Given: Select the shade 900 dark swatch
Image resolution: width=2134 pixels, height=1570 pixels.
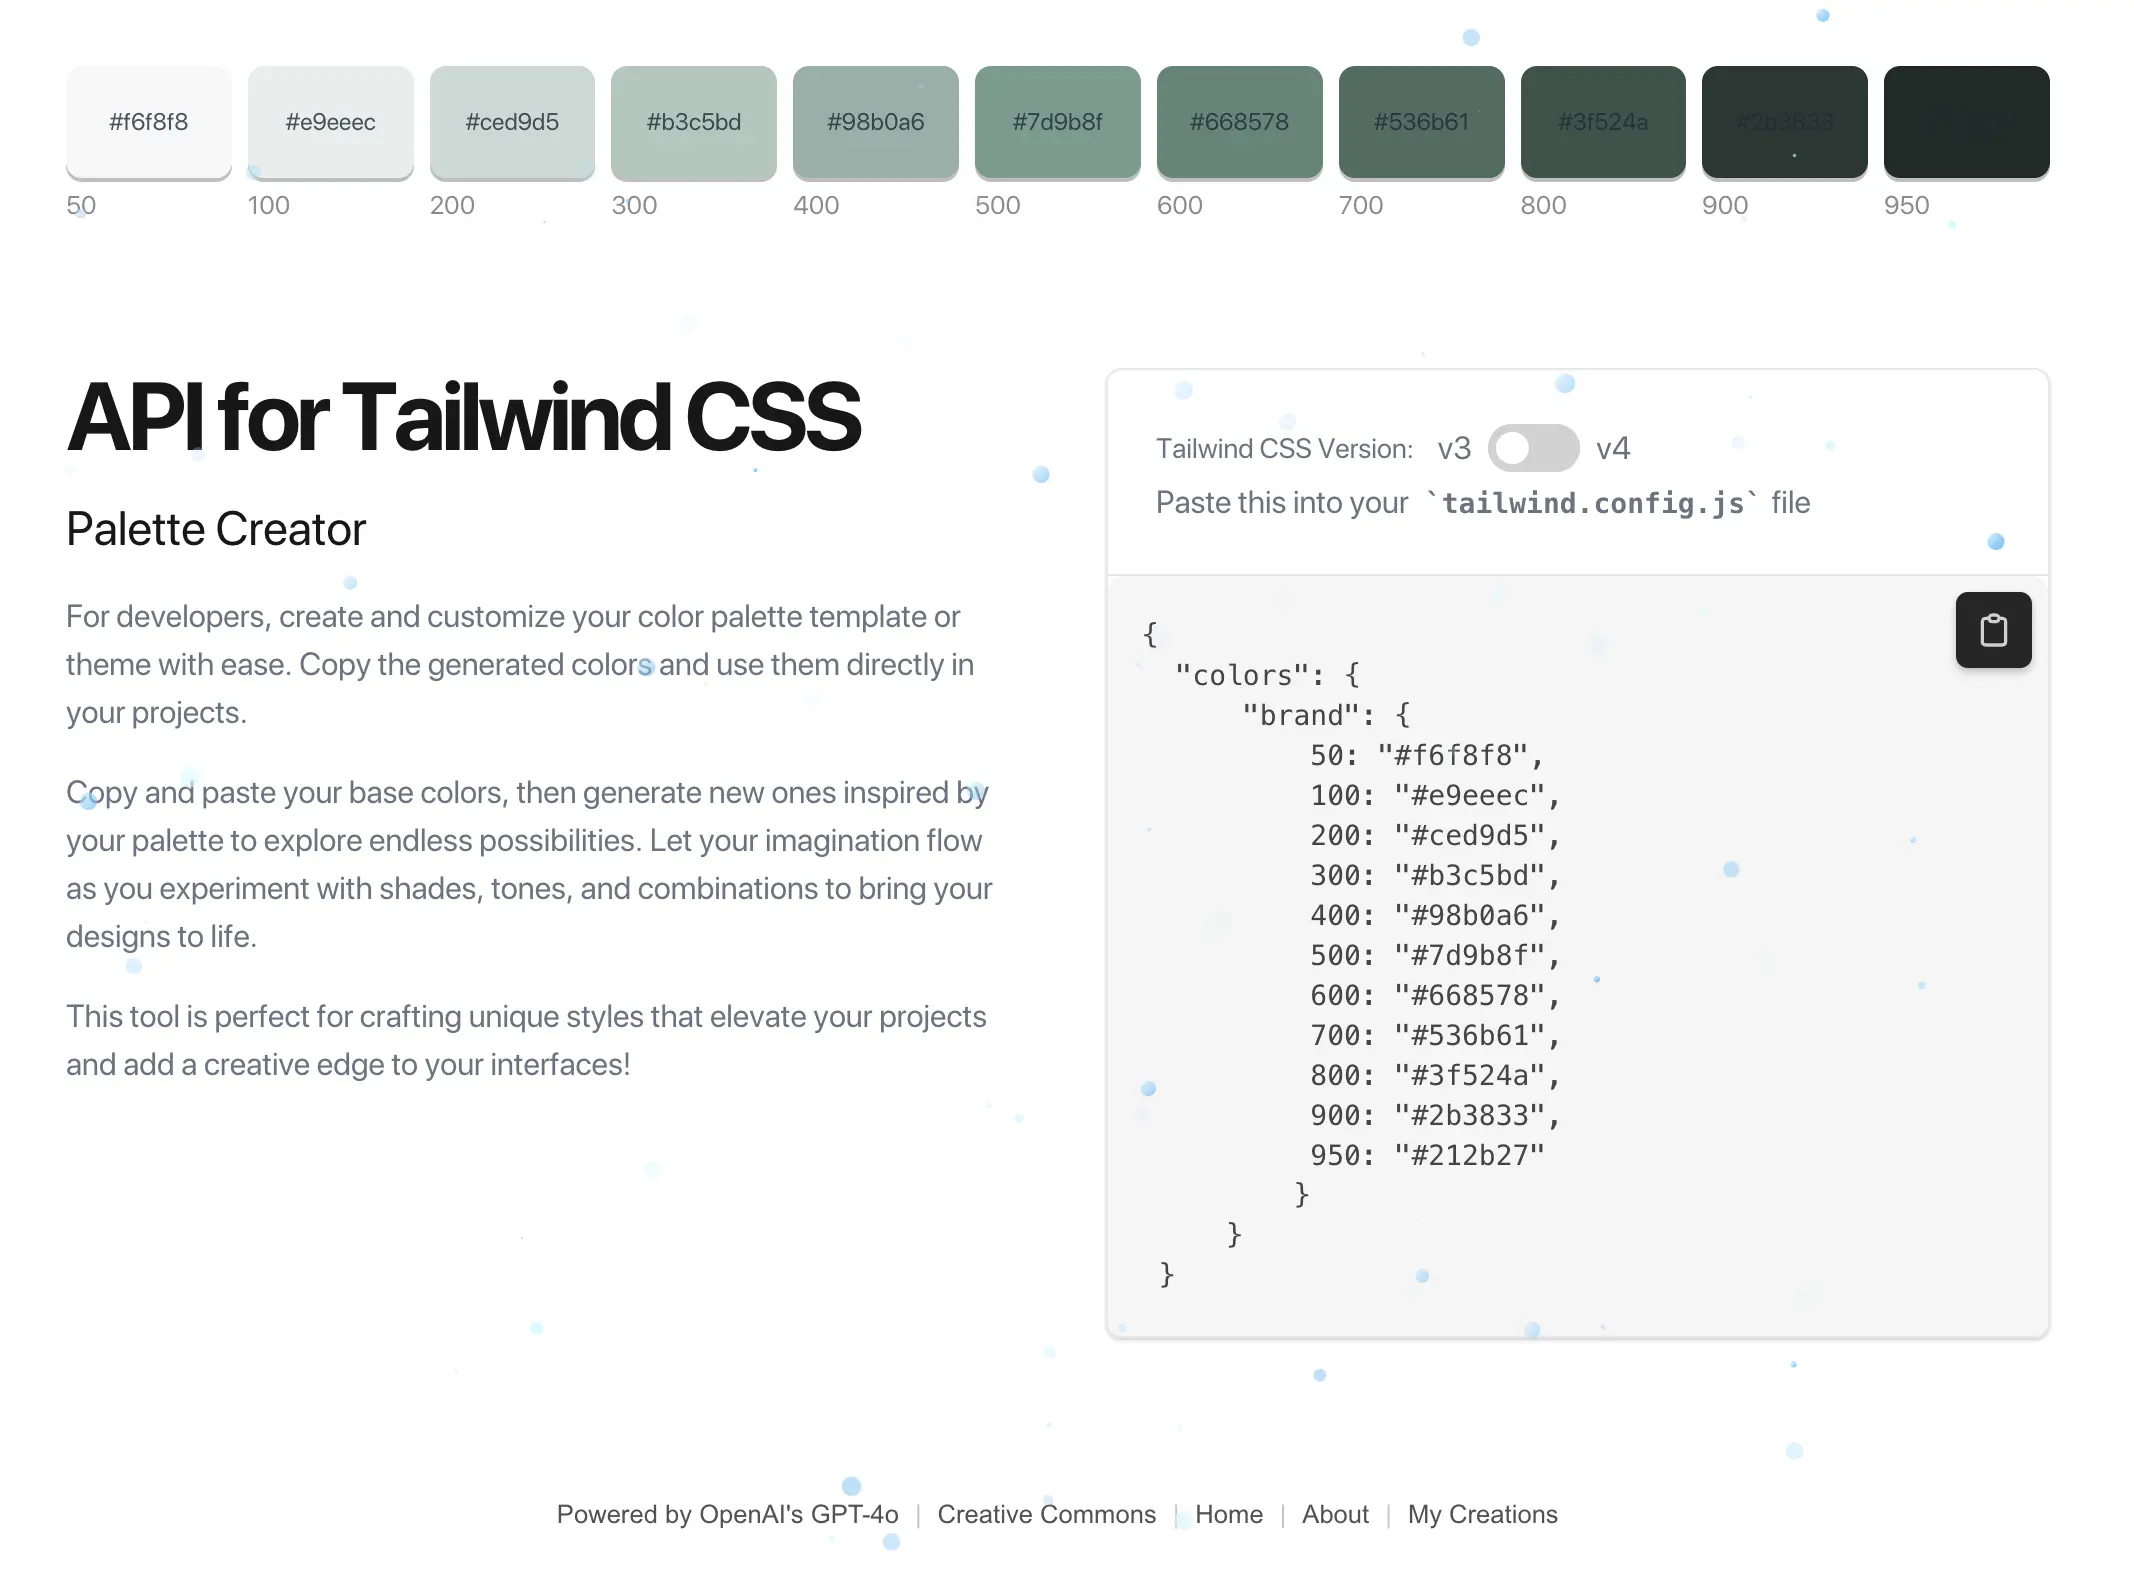Looking at the screenshot, I should [1785, 122].
